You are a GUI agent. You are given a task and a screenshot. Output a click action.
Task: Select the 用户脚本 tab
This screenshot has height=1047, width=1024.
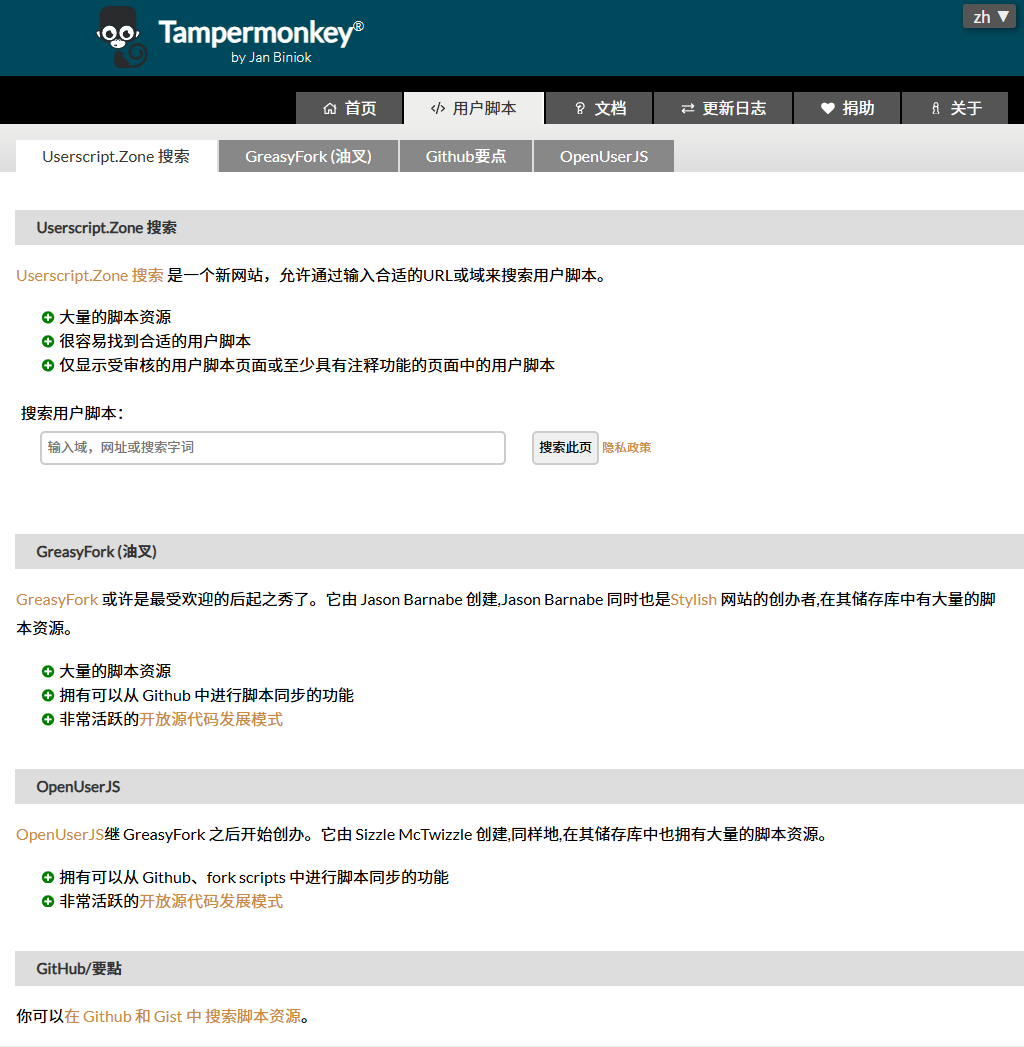tap(474, 108)
